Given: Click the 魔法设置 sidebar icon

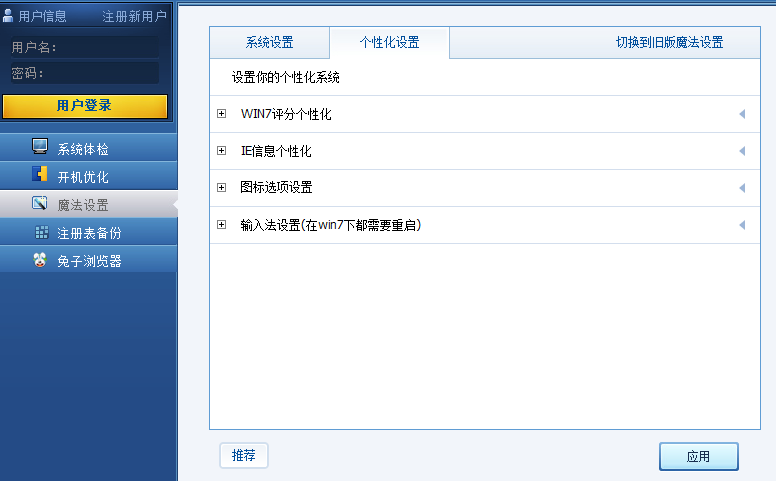Looking at the screenshot, I should click(x=40, y=204).
